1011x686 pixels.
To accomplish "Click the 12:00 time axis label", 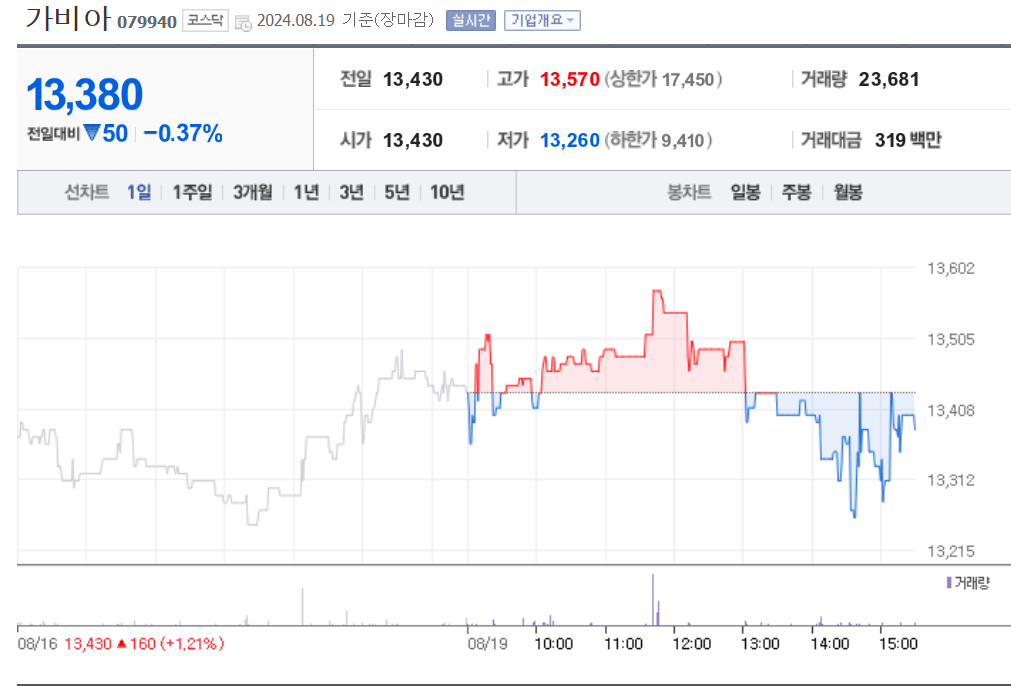I will click(692, 643).
